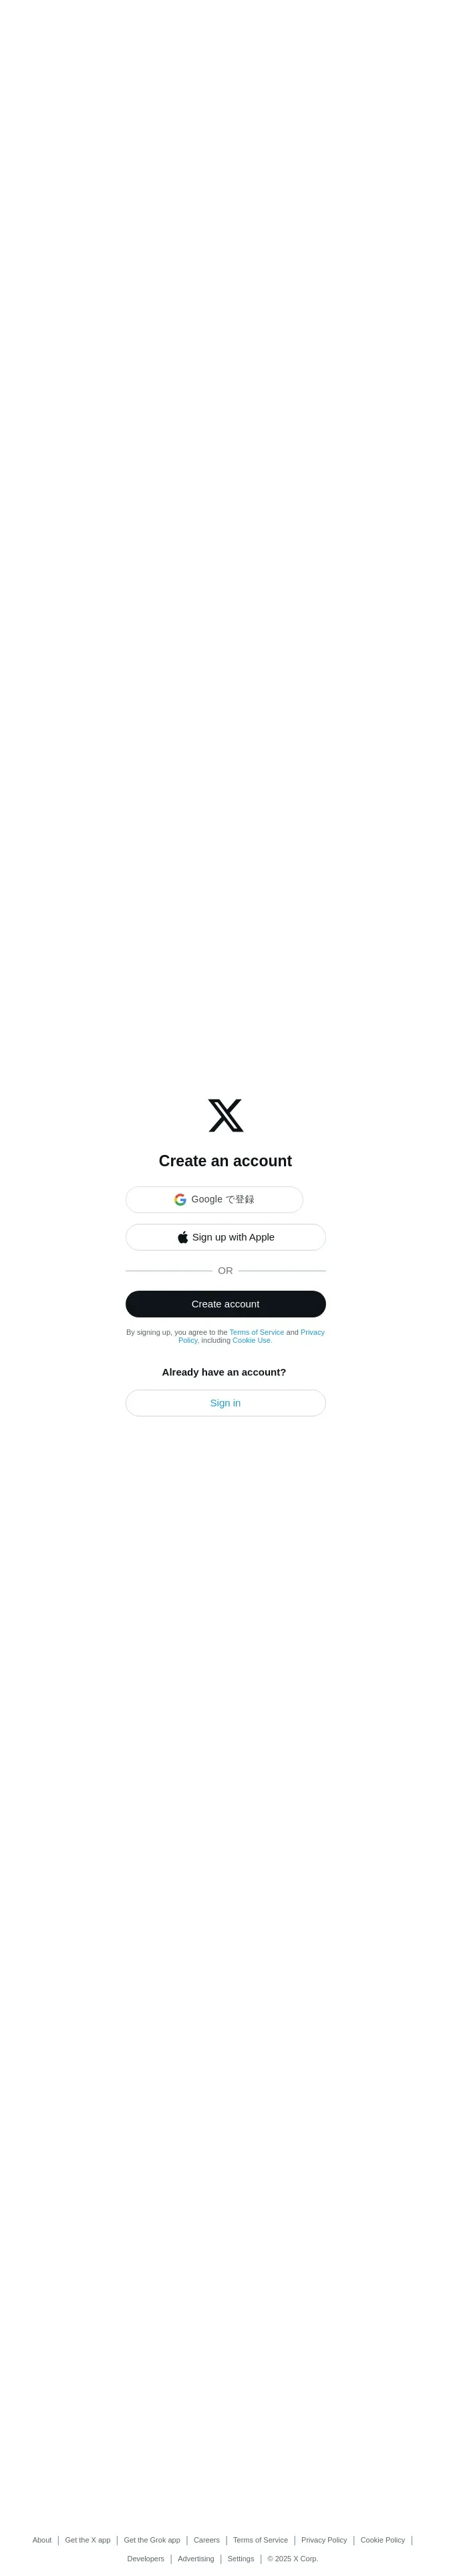
Task: Click the X logo icon
Action: pos(225,1115)
